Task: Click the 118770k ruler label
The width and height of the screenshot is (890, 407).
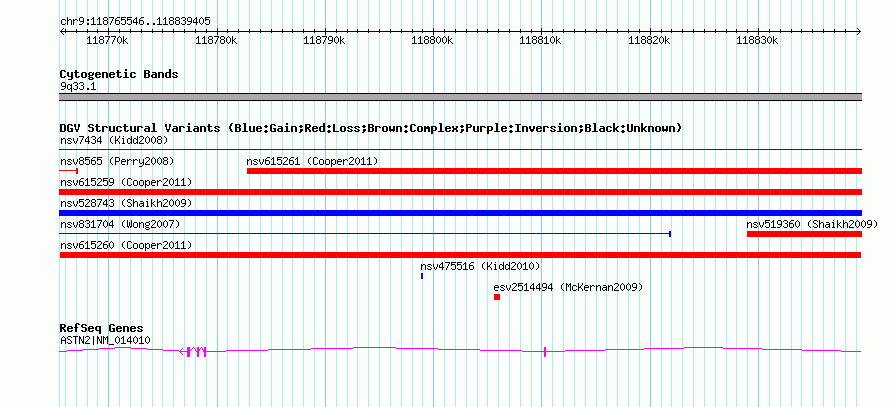Action: (x=108, y=40)
